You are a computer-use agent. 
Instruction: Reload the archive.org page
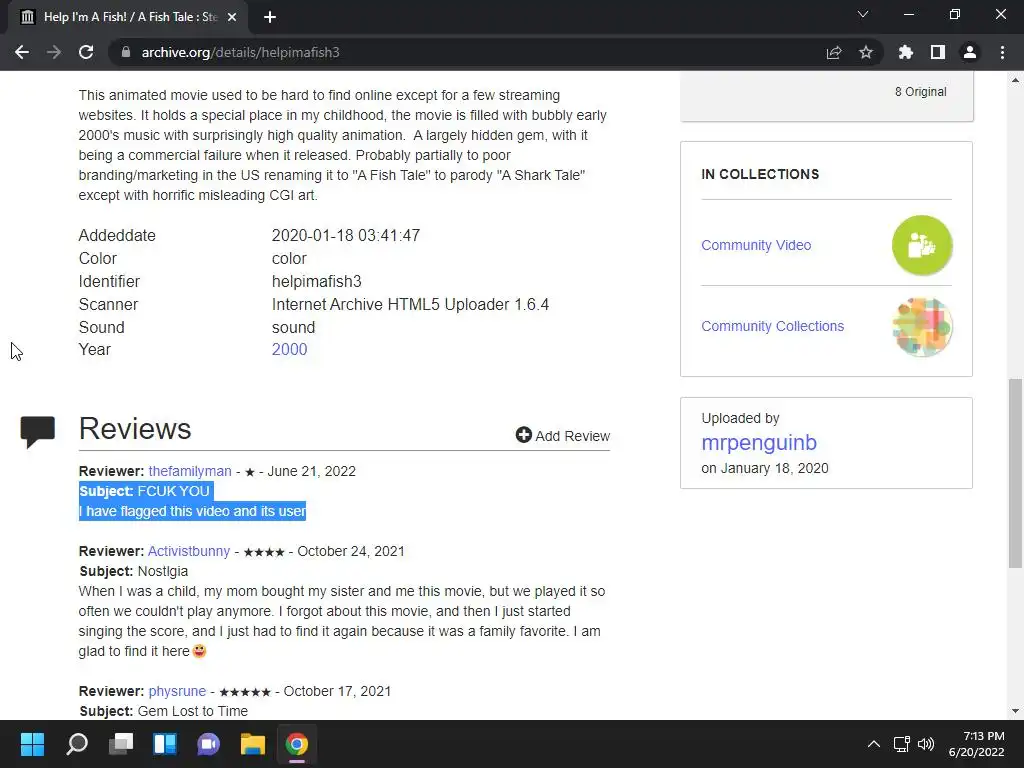tap(86, 52)
